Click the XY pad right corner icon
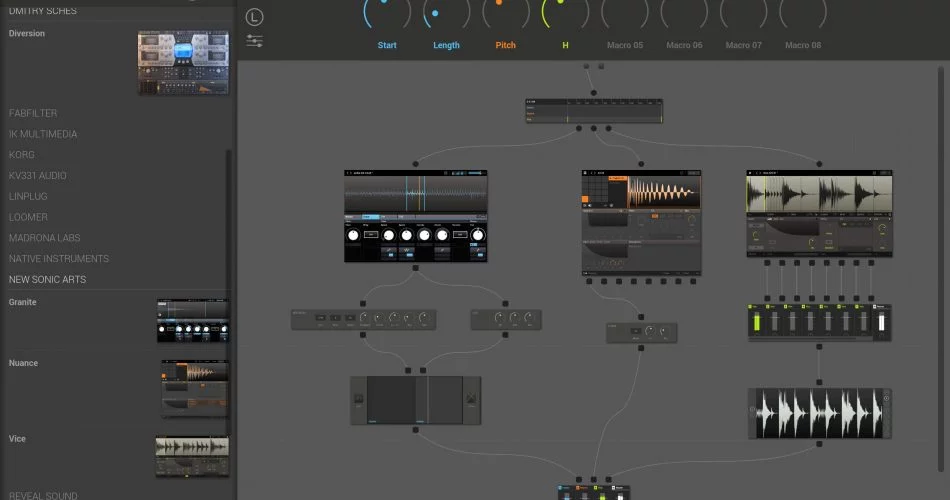 coord(471,399)
